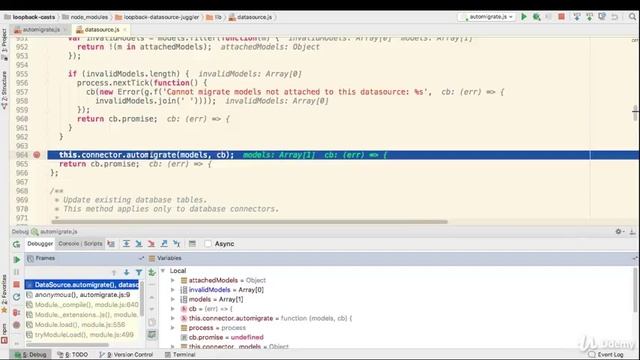Open the Scripts tab in debug panel

(93, 244)
